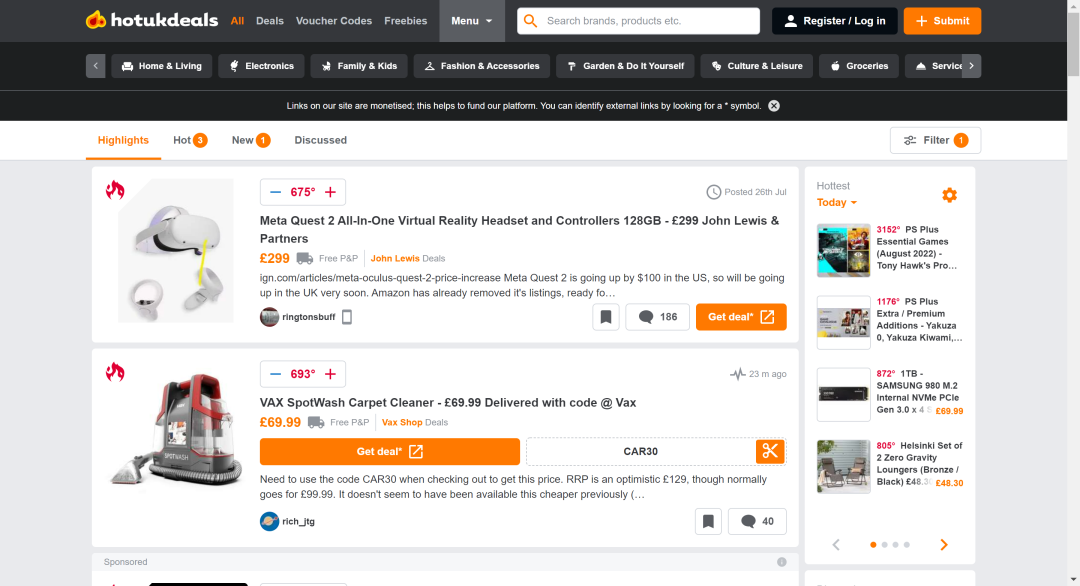Open Culture & Leisure category

pos(757,66)
